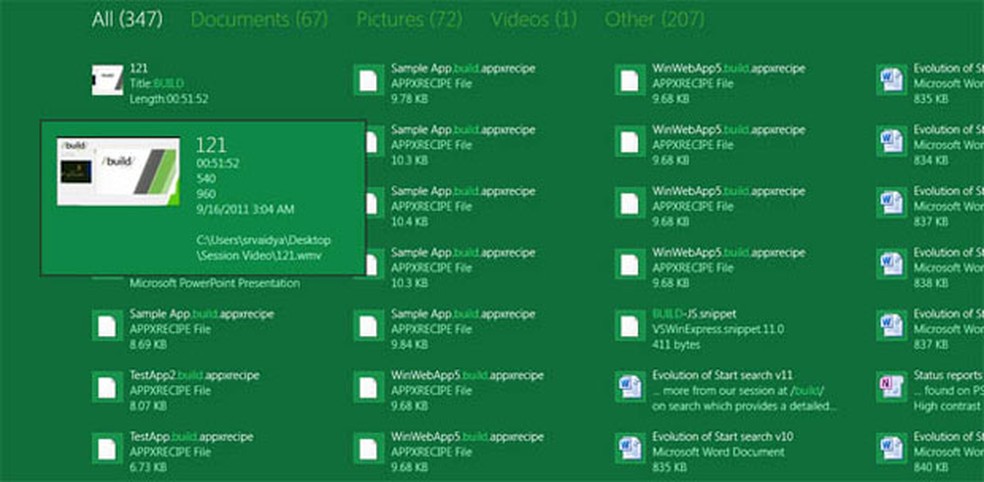
Task: Open the OneNote icon for Status reports
Action: pos(892,387)
